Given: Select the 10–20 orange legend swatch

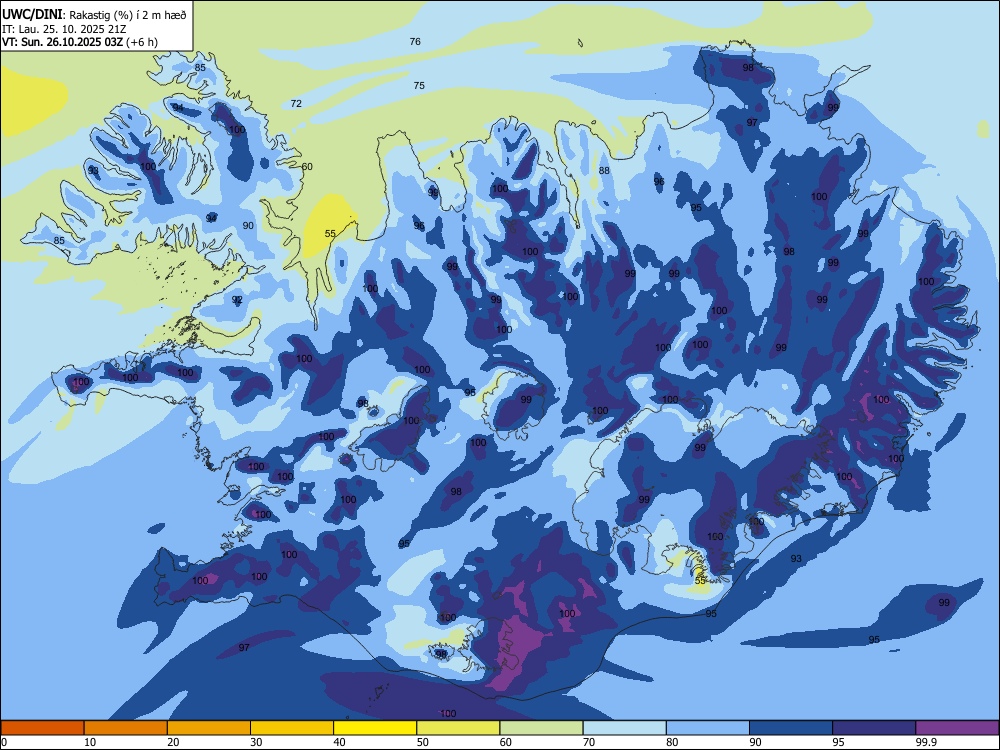Looking at the screenshot, I should 126,728.
